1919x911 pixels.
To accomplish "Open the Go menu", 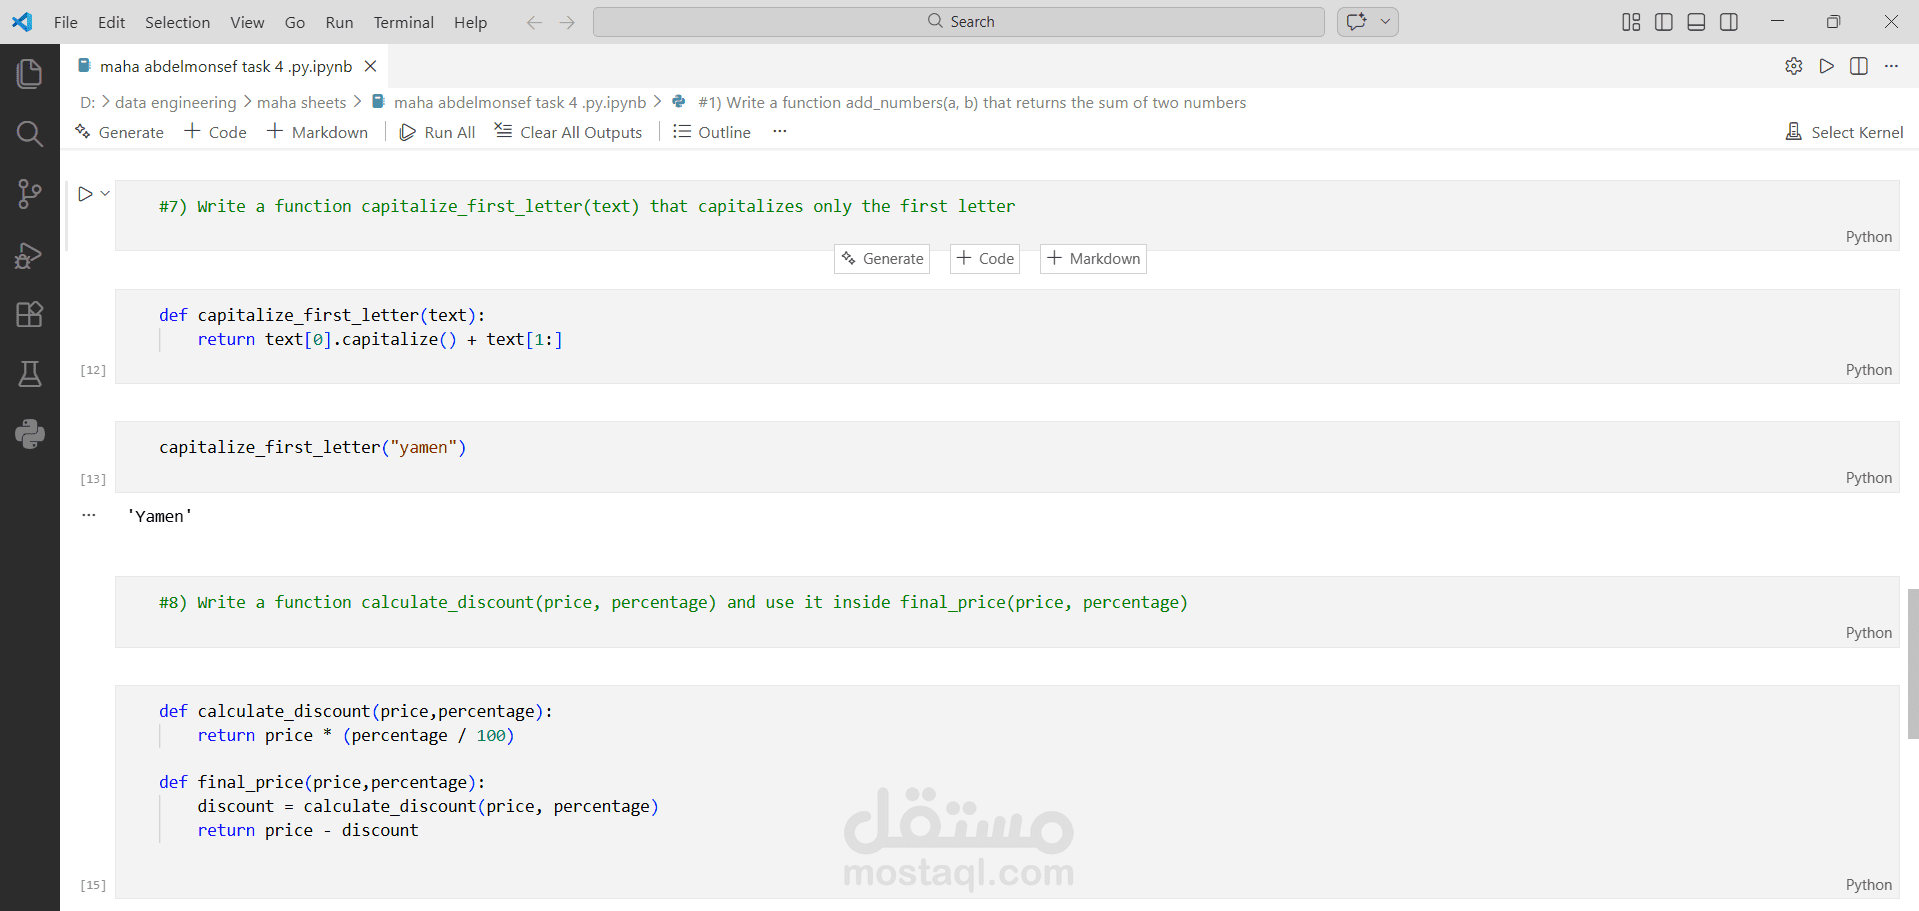I will [295, 22].
